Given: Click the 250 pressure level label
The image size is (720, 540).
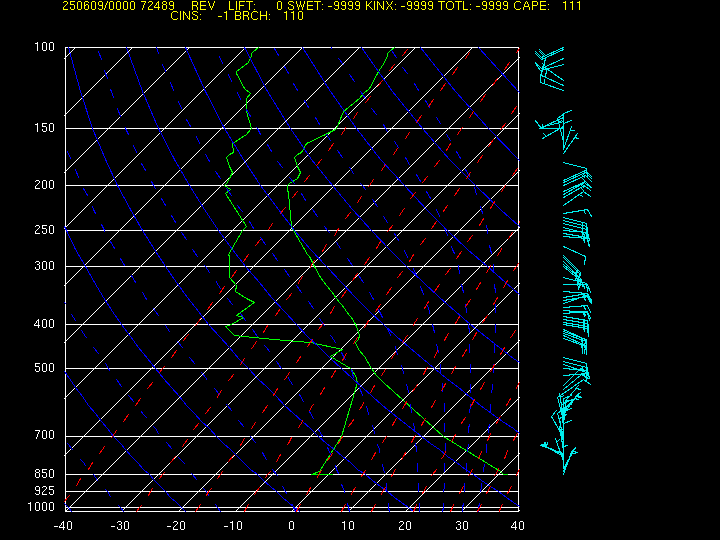Looking at the screenshot, I should pyautogui.click(x=45, y=230).
